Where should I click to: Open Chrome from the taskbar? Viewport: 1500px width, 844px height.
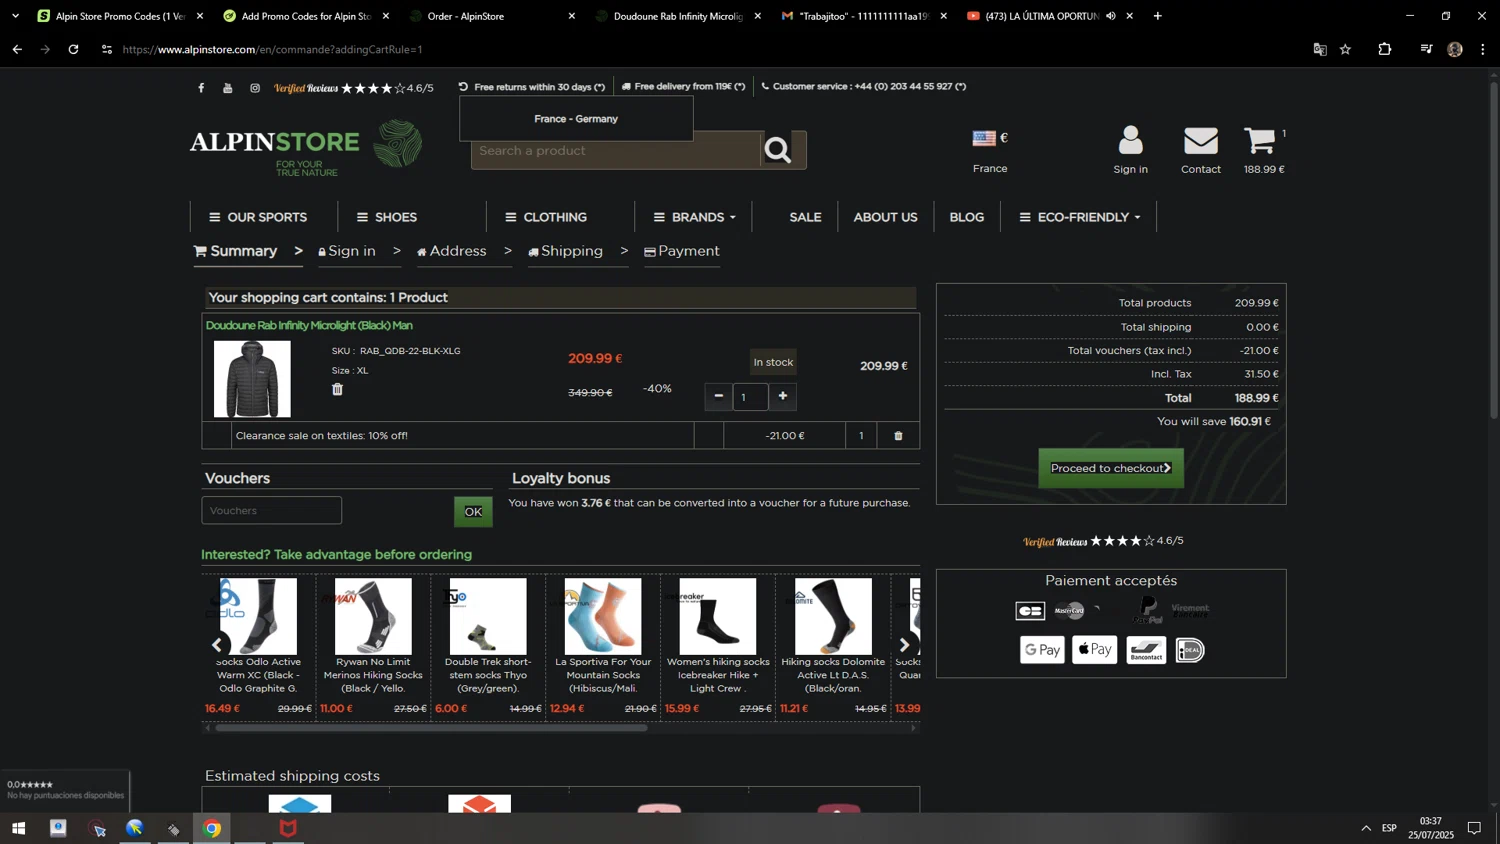tap(212, 828)
